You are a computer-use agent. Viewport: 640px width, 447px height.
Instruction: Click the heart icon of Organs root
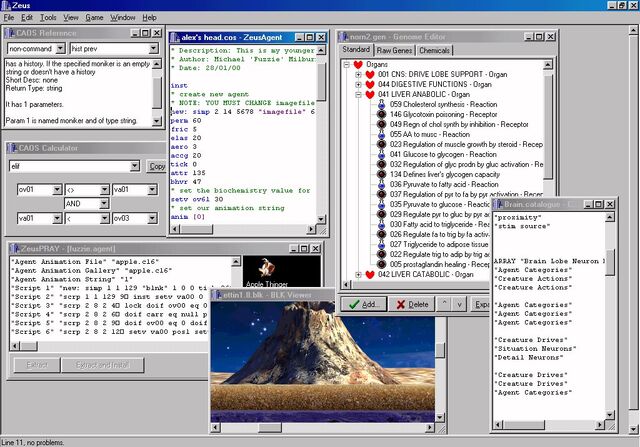[x=358, y=64]
